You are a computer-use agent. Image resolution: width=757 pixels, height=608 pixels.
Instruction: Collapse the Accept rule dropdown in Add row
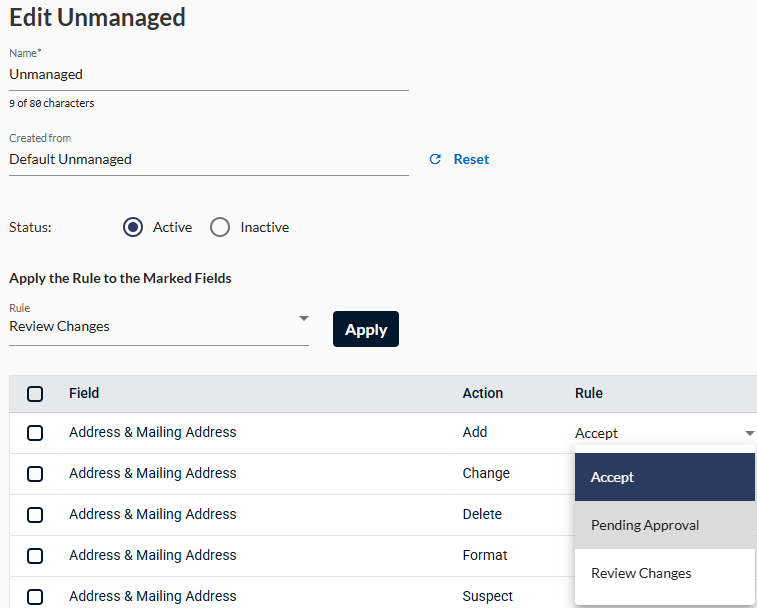point(665,433)
